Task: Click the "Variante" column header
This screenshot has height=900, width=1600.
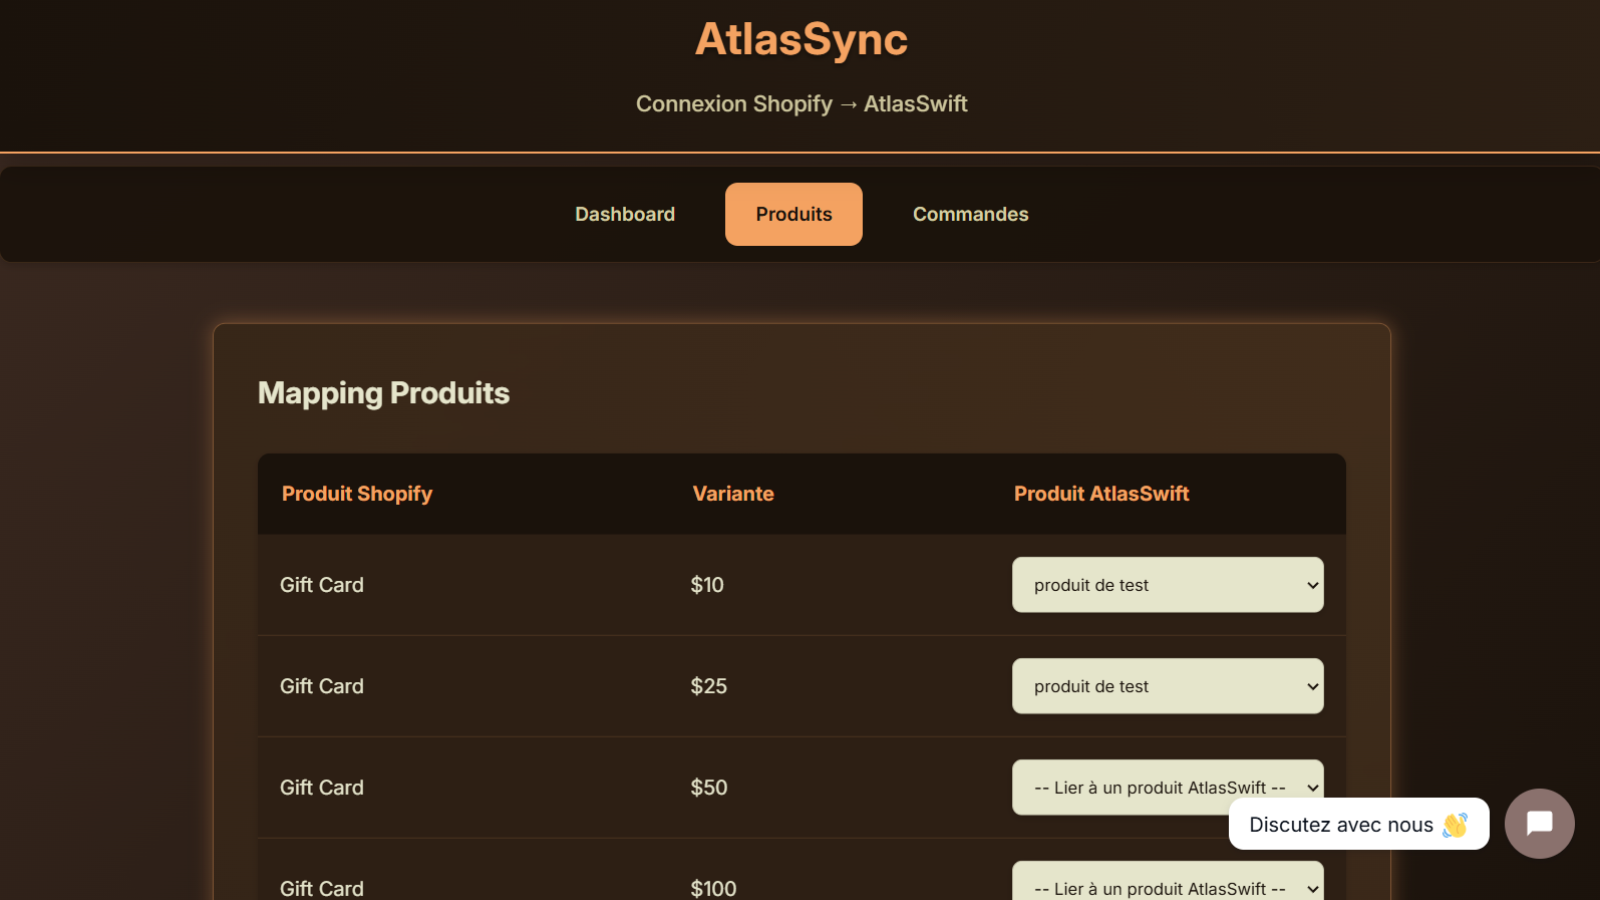Action: pyautogui.click(x=733, y=494)
